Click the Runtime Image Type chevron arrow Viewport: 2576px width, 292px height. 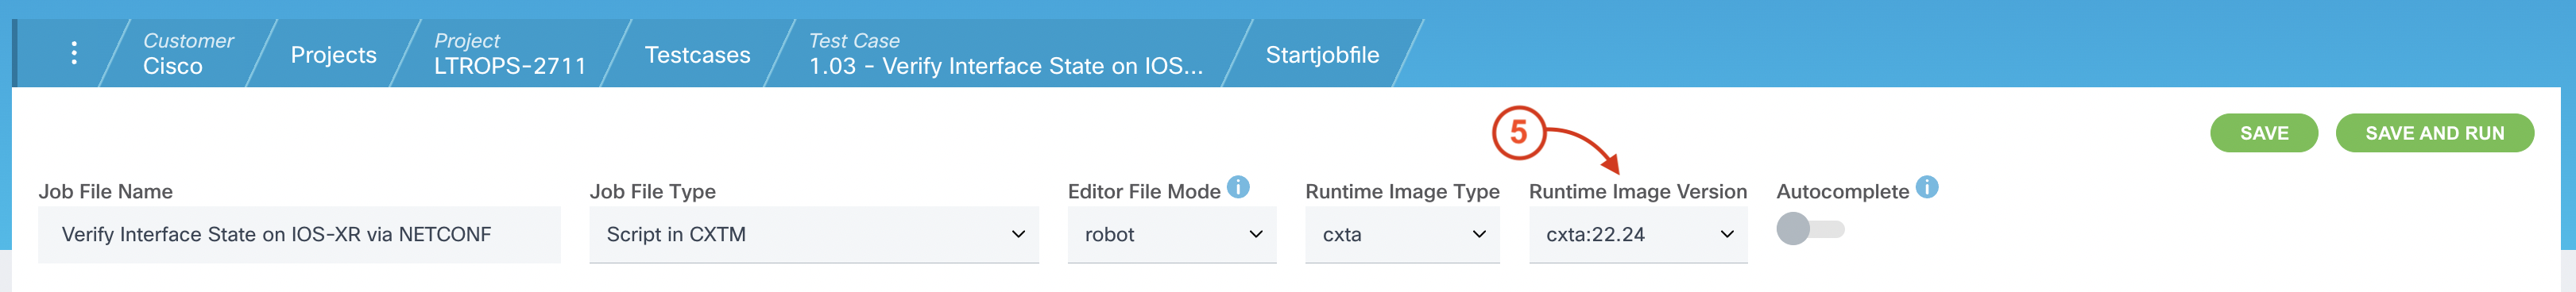click(x=1479, y=234)
